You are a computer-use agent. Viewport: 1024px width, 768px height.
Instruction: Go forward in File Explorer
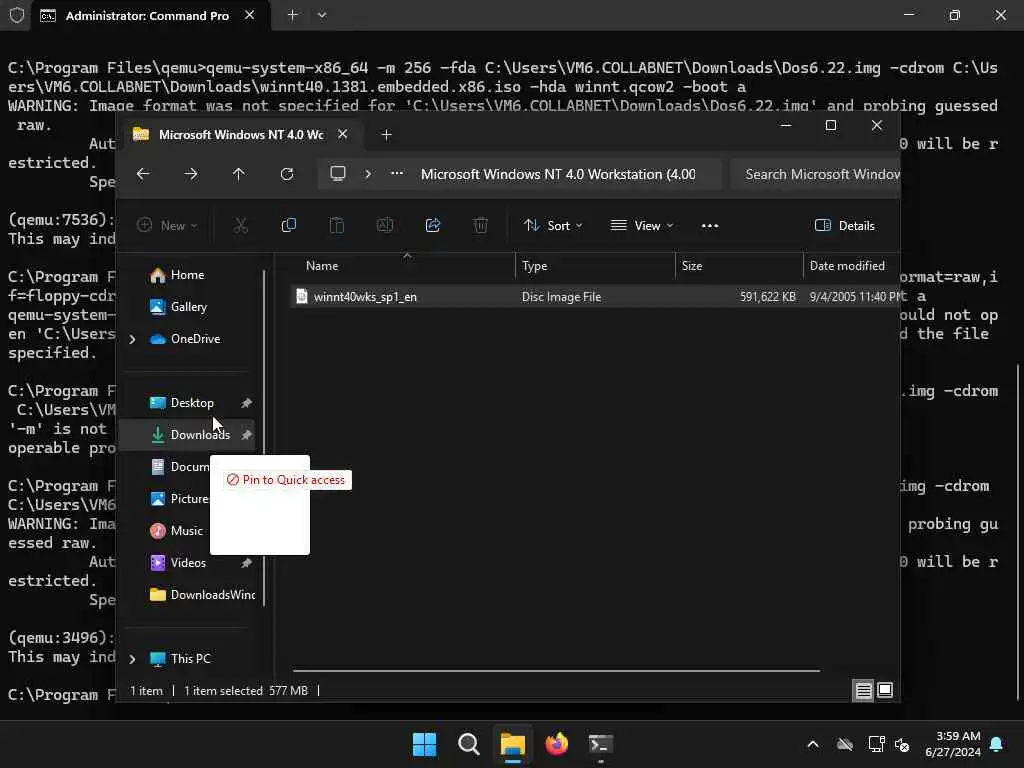pyautogui.click(x=191, y=174)
